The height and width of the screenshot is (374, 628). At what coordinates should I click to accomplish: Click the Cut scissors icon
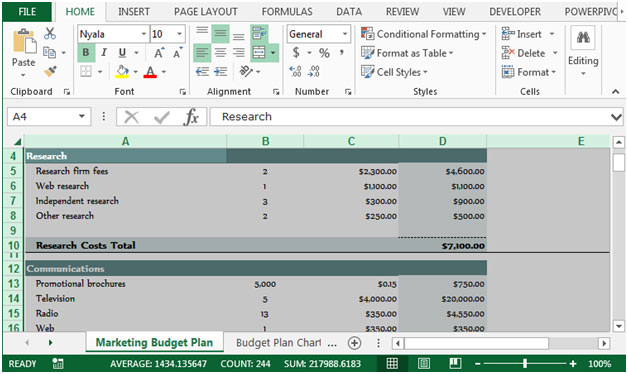(x=50, y=34)
